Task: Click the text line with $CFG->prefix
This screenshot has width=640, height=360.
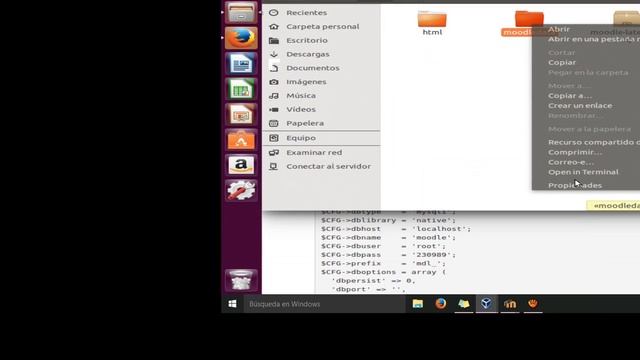Action: click(383, 263)
